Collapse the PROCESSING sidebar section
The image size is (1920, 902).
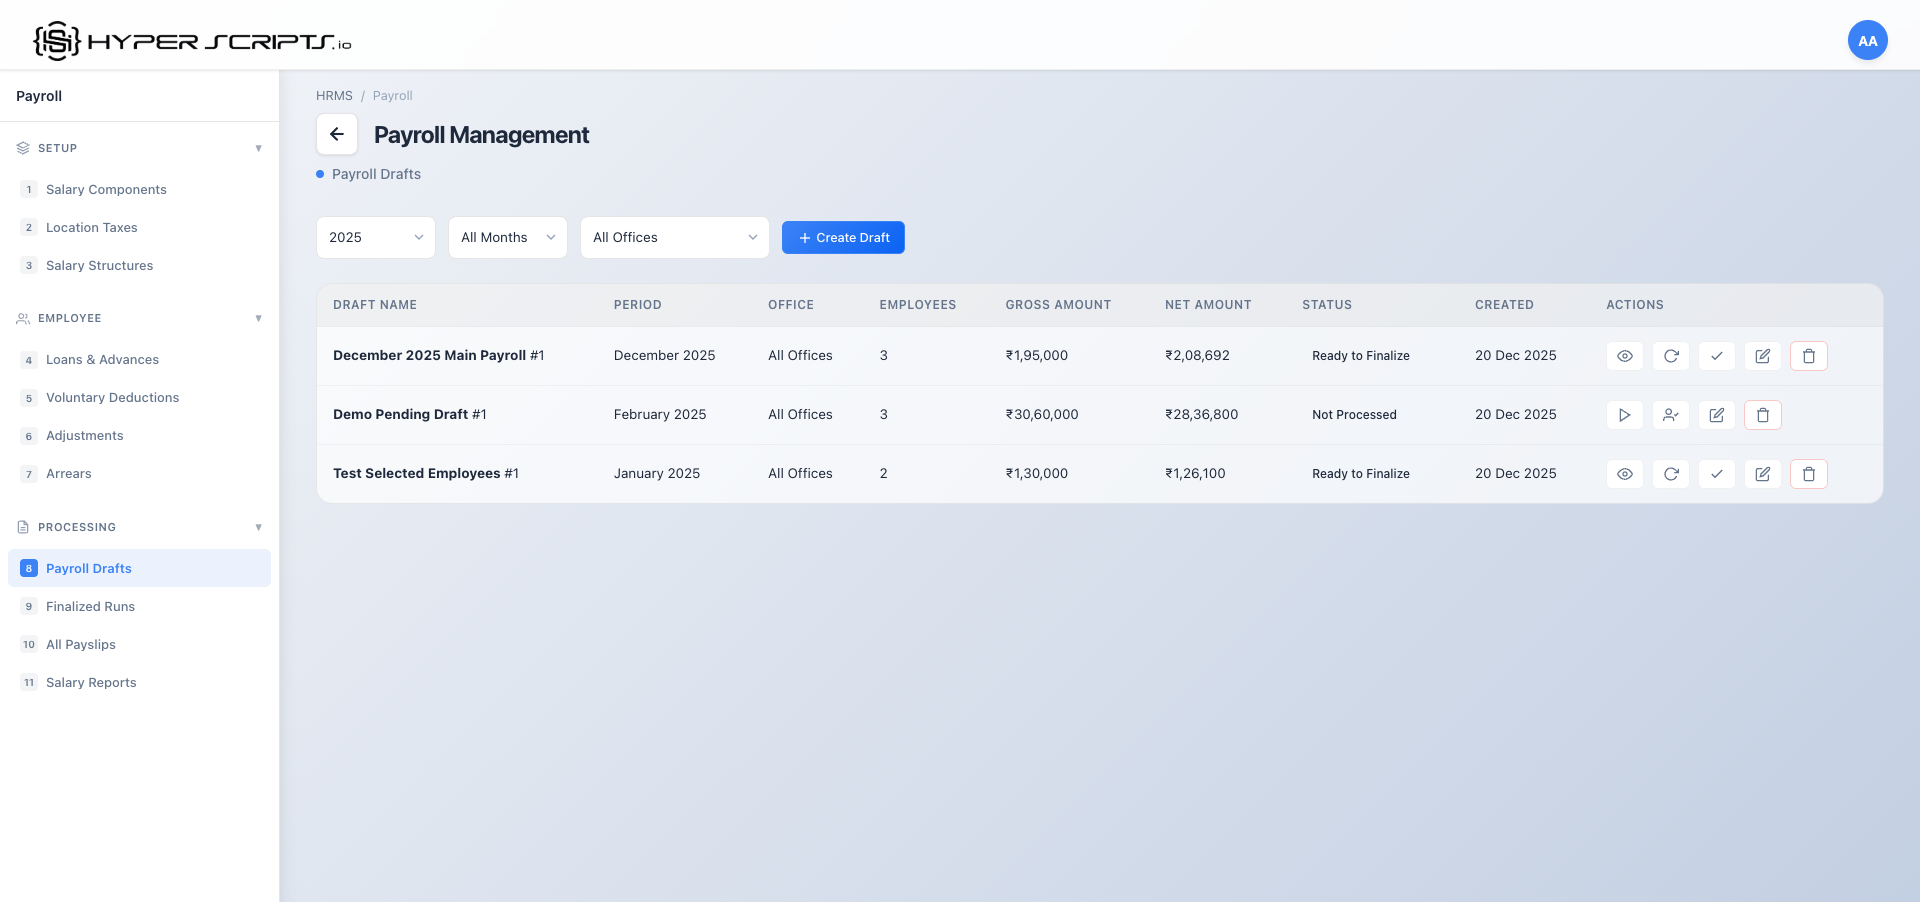(258, 527)
